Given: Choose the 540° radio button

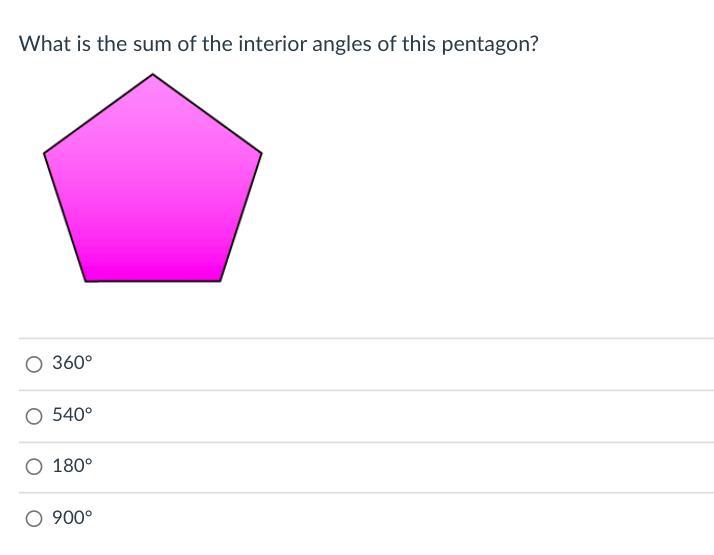Looking at the screenshot, I should tap(34, 416).
